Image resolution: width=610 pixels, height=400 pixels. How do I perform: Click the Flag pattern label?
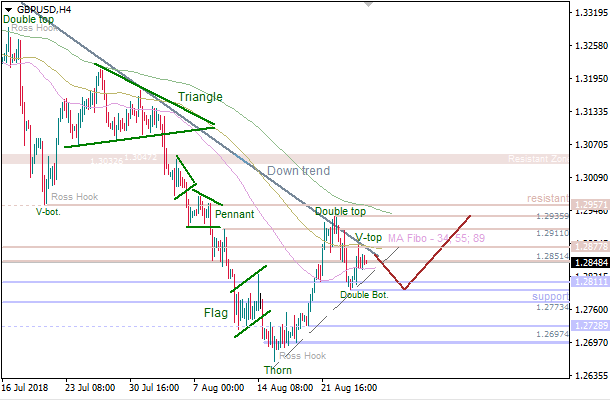(x=216, y=313)
